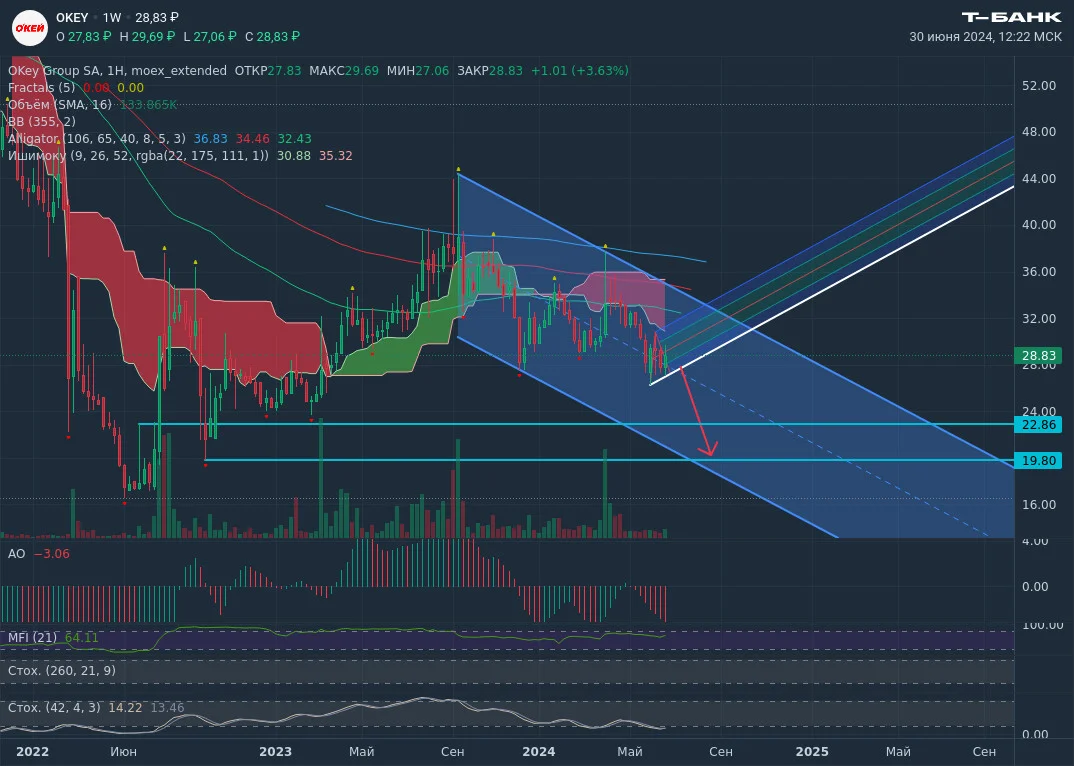Click the 16.00 price axis label
This screenshot has height=766, width=1074.
point(1039,505)
